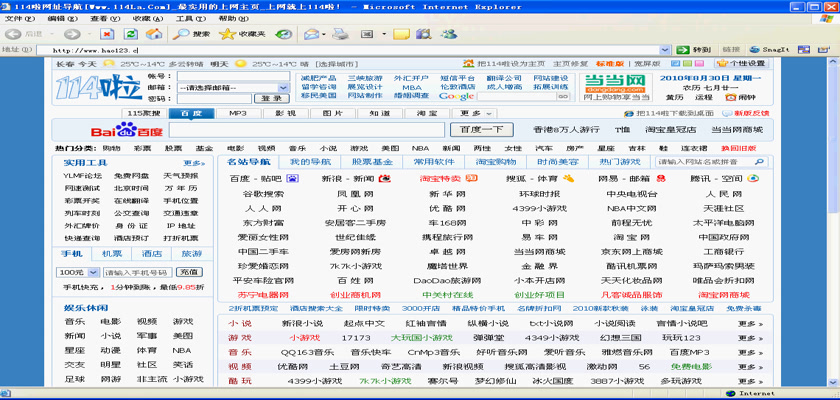Screen dimensions: 840x400
Task: Switch to the 股票基金 navigation tab
Action: point(372,162)
